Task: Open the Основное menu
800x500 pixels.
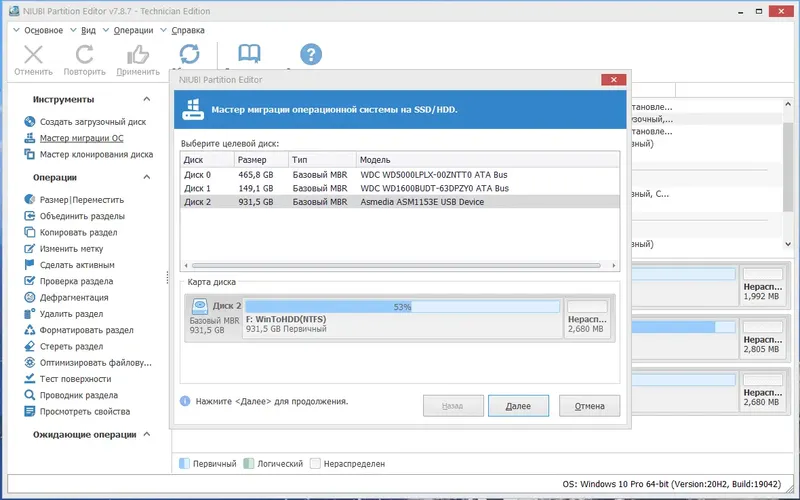Action: [43, 30]
